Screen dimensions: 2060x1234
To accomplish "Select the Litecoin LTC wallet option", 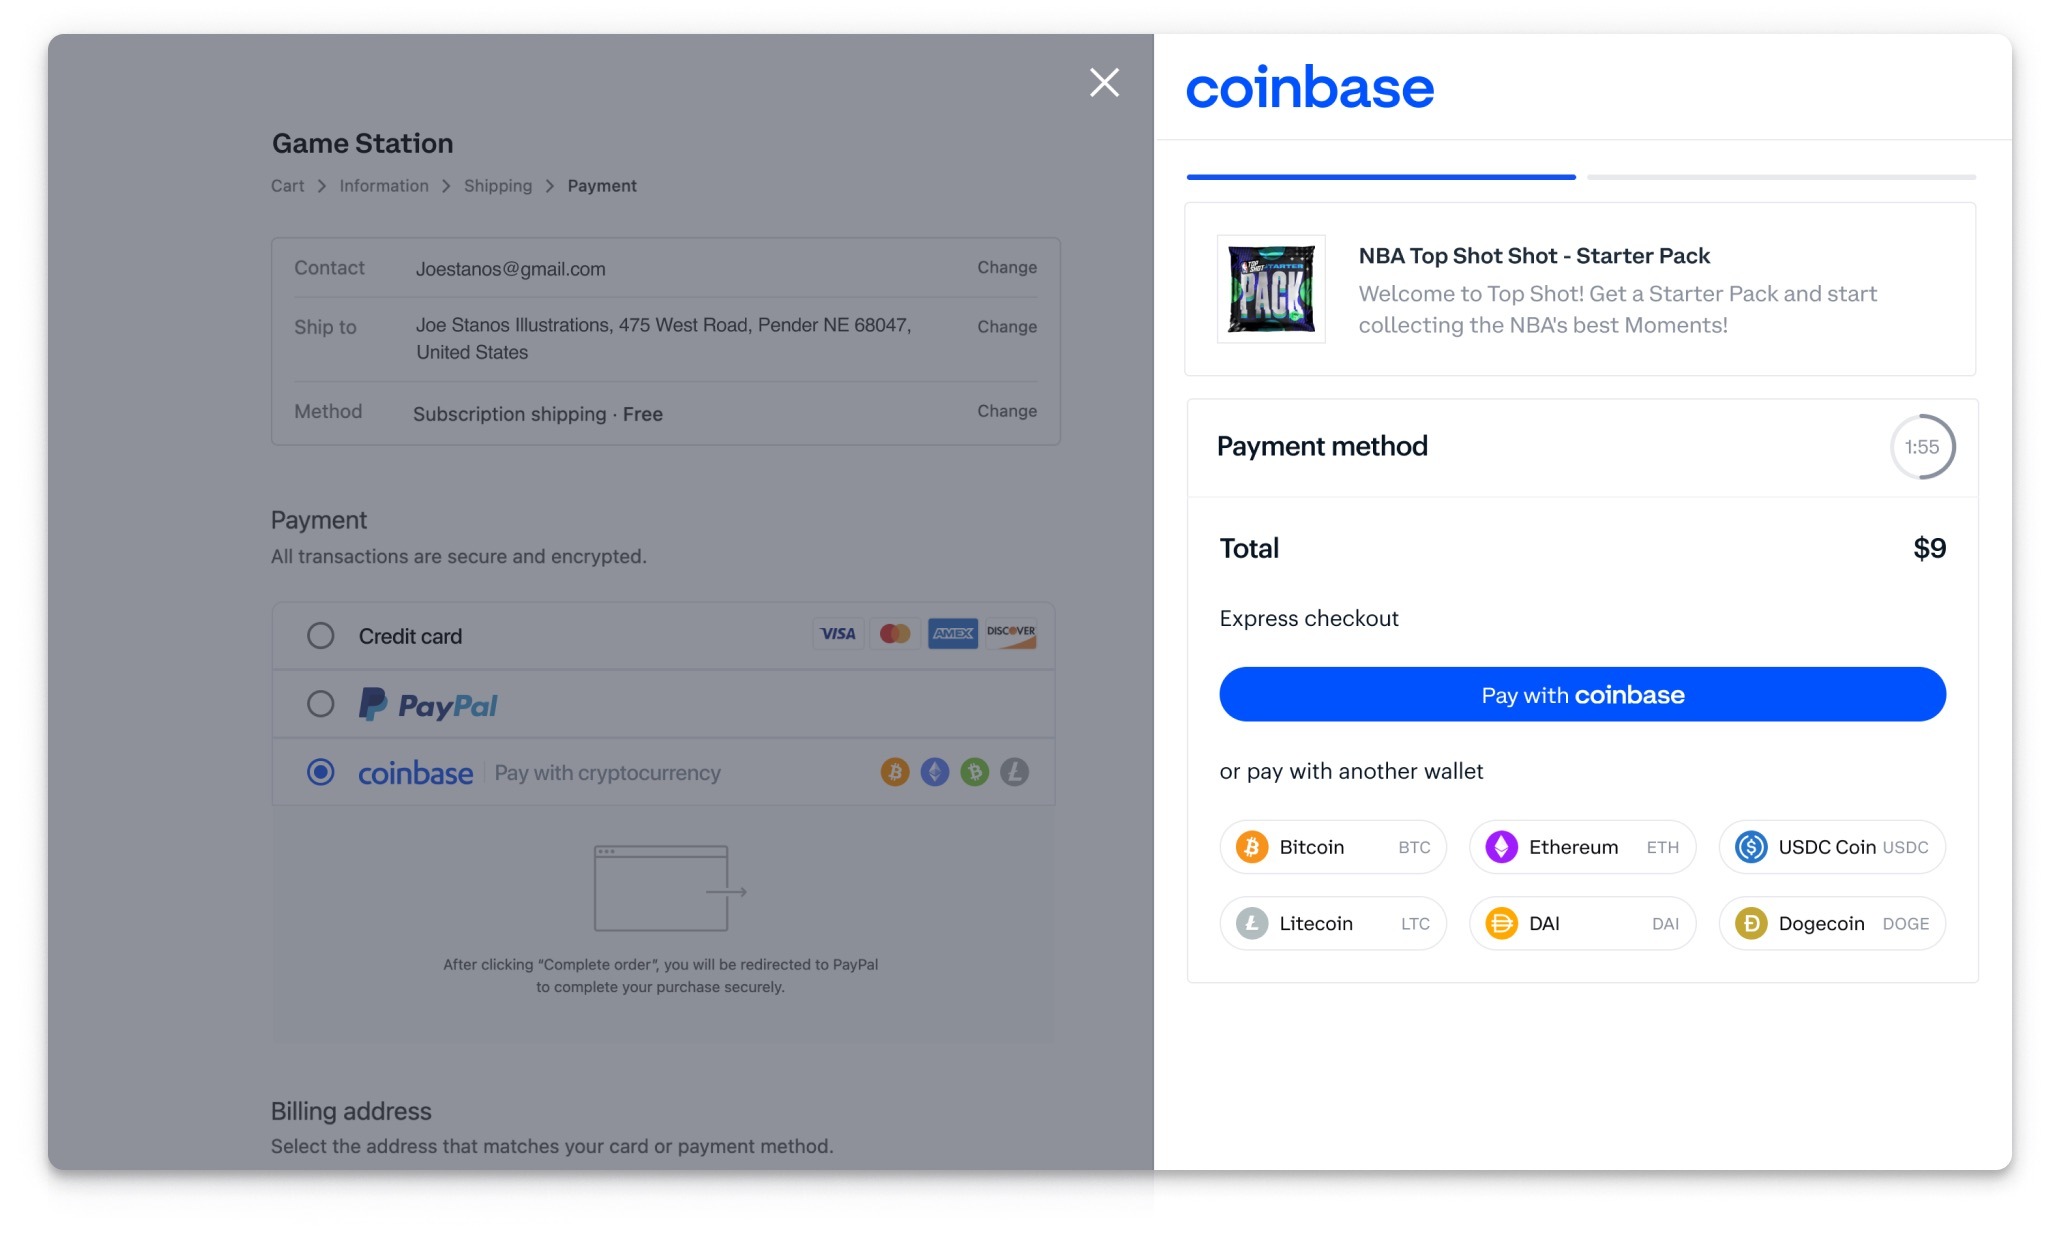I will 1333,923.
